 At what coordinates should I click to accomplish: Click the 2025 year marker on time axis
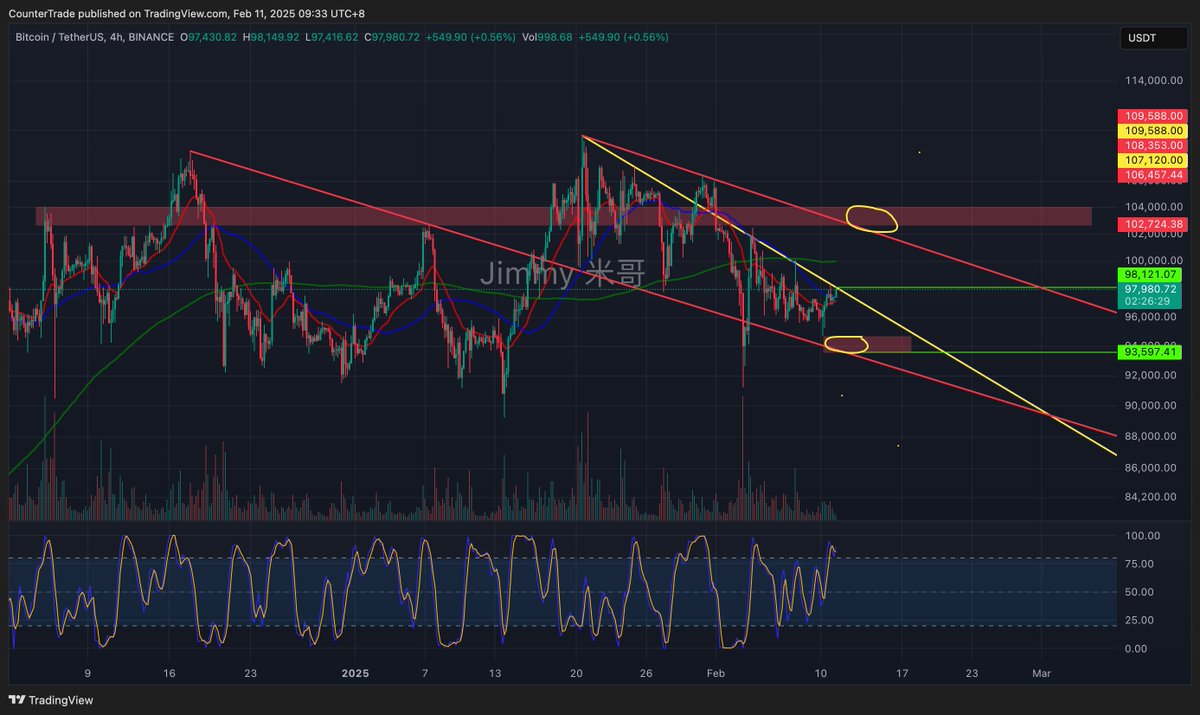[x=357, y=673]
